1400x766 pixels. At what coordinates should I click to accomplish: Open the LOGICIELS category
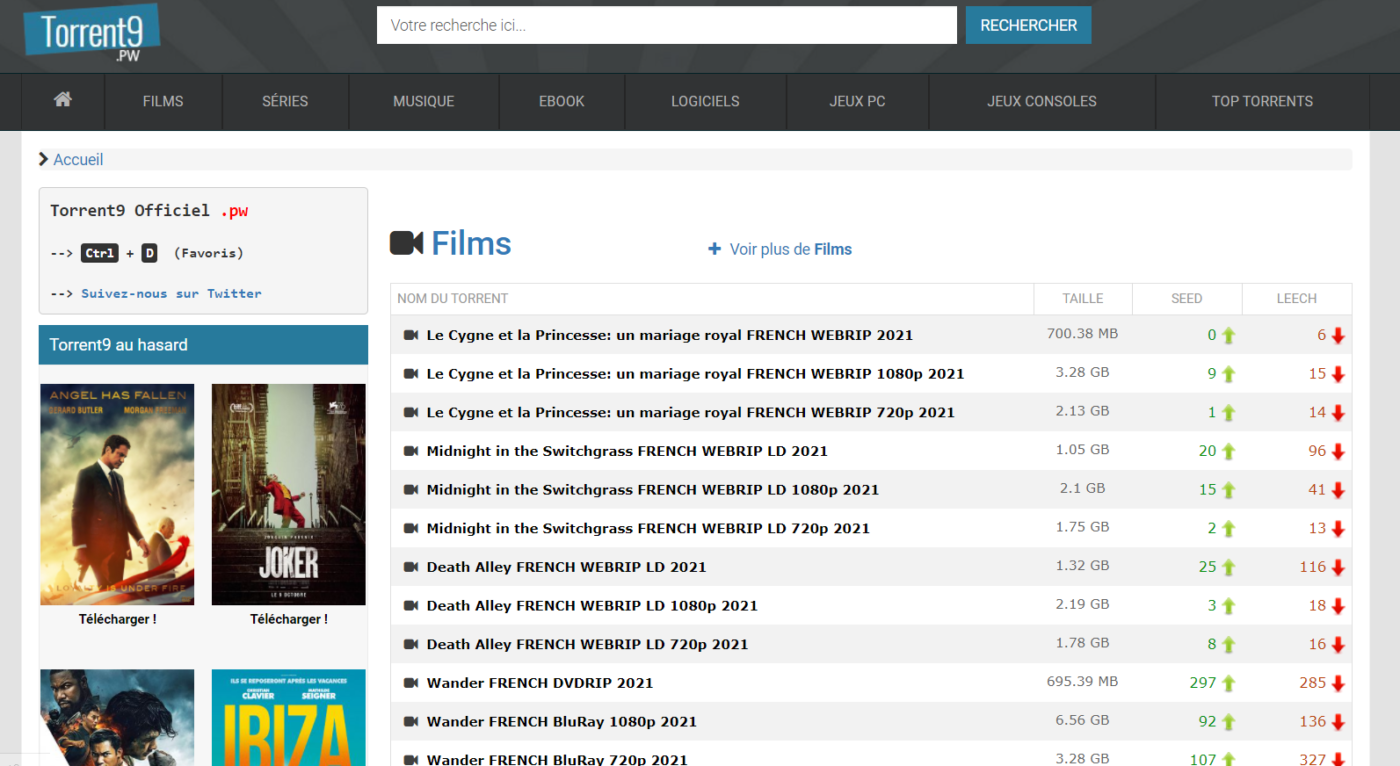(x=705, y=101)
